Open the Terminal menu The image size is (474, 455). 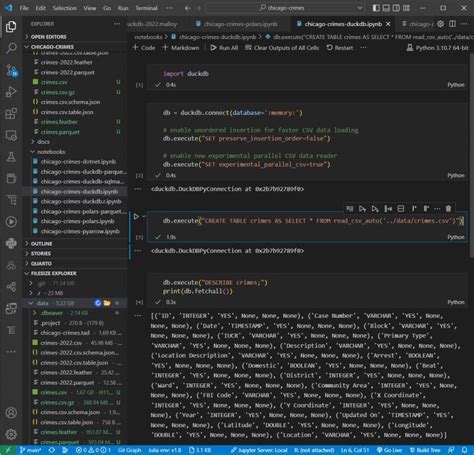pyautogui.click(x=146, y=8)
